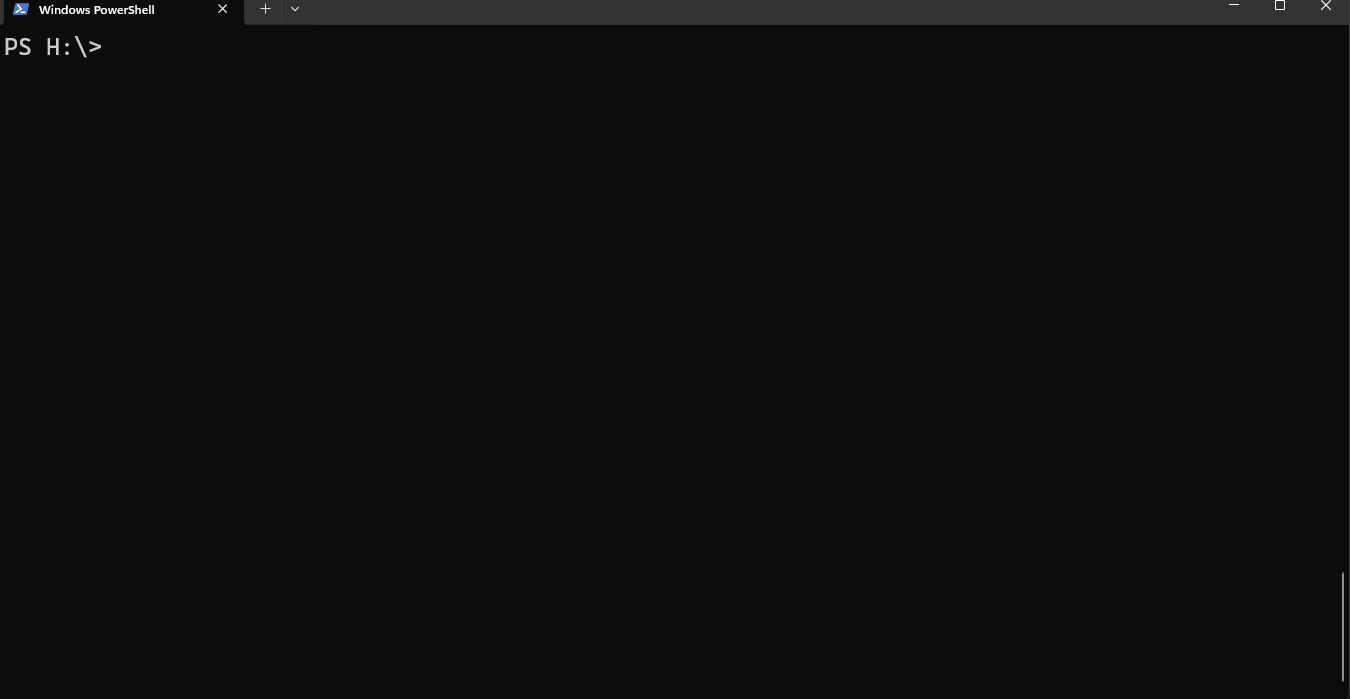The height and width of the screenshot is (699, 1350).
Task: Click blank terminal space near bottom left
Action: click(60, 660)
